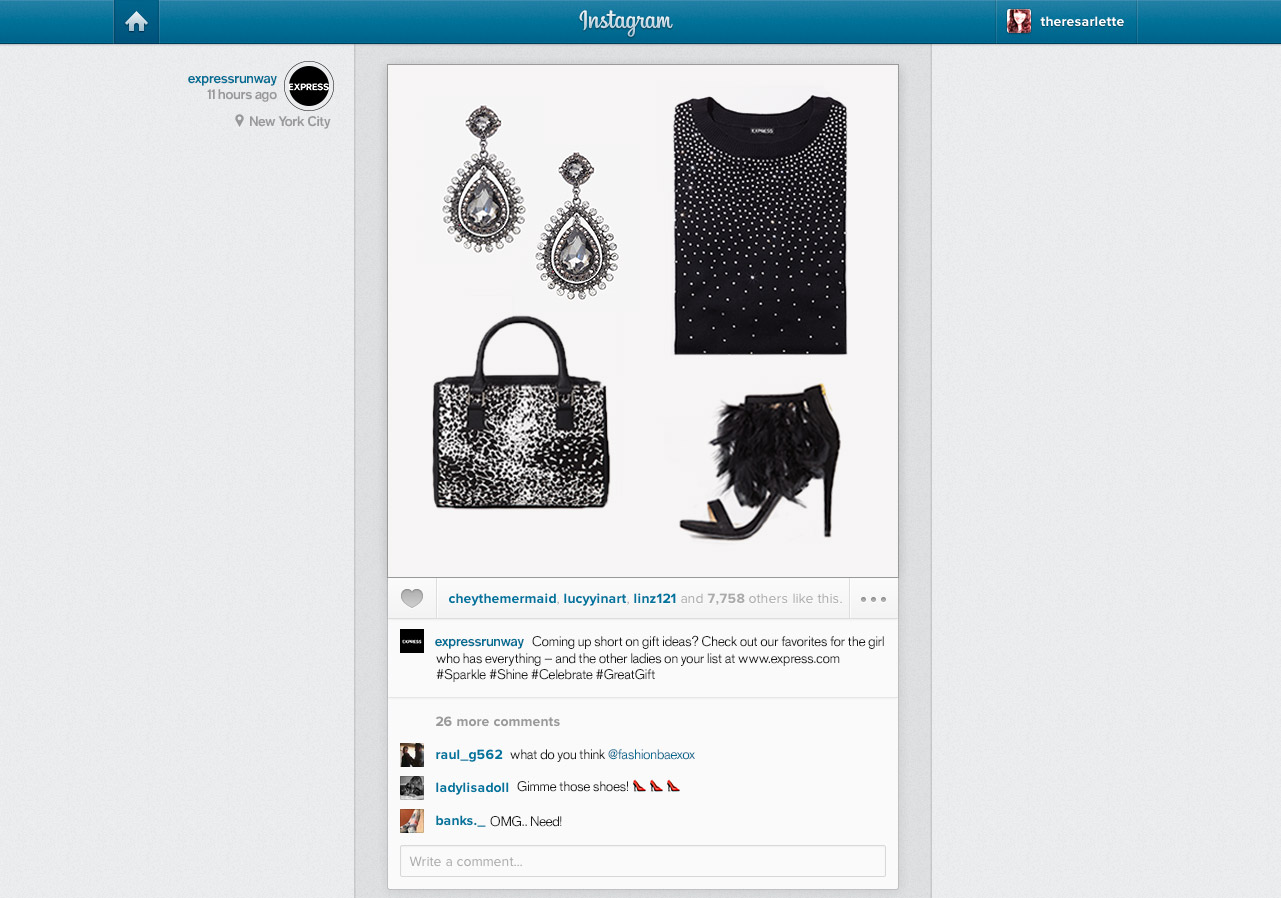Open expressrunway username link in sidebar
The width and height of the screenshot is (1281, 898).
point(232,79)
